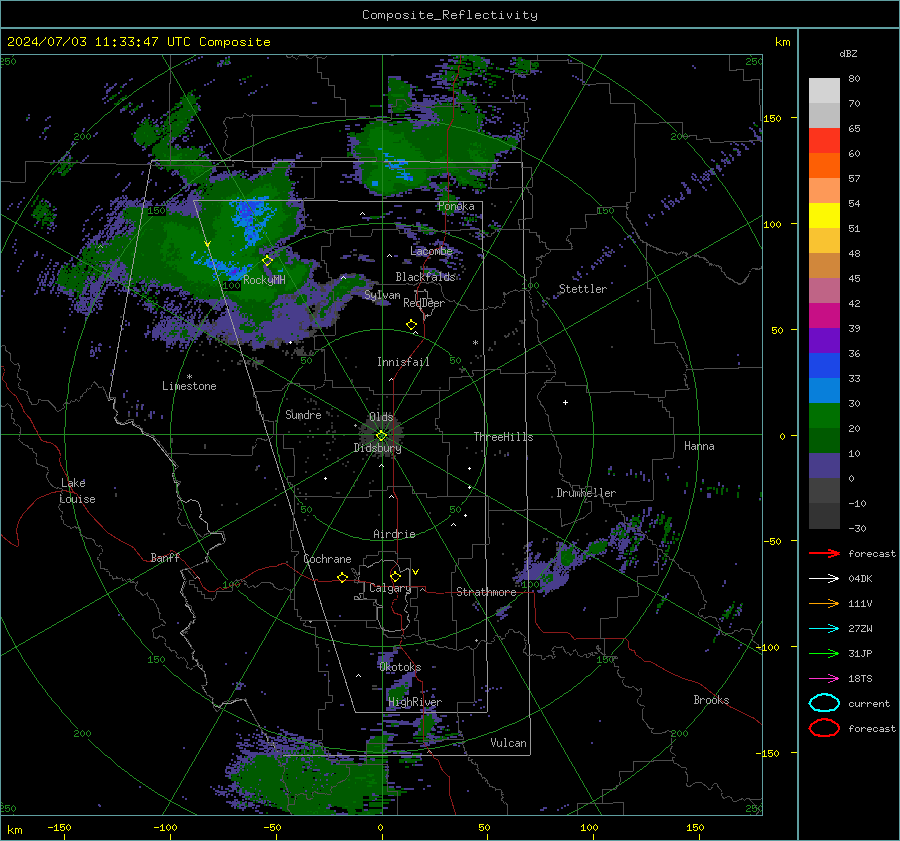Select the 54 dBZ yellow color swatch
900x841 pixels.
(x=824, y=216)
